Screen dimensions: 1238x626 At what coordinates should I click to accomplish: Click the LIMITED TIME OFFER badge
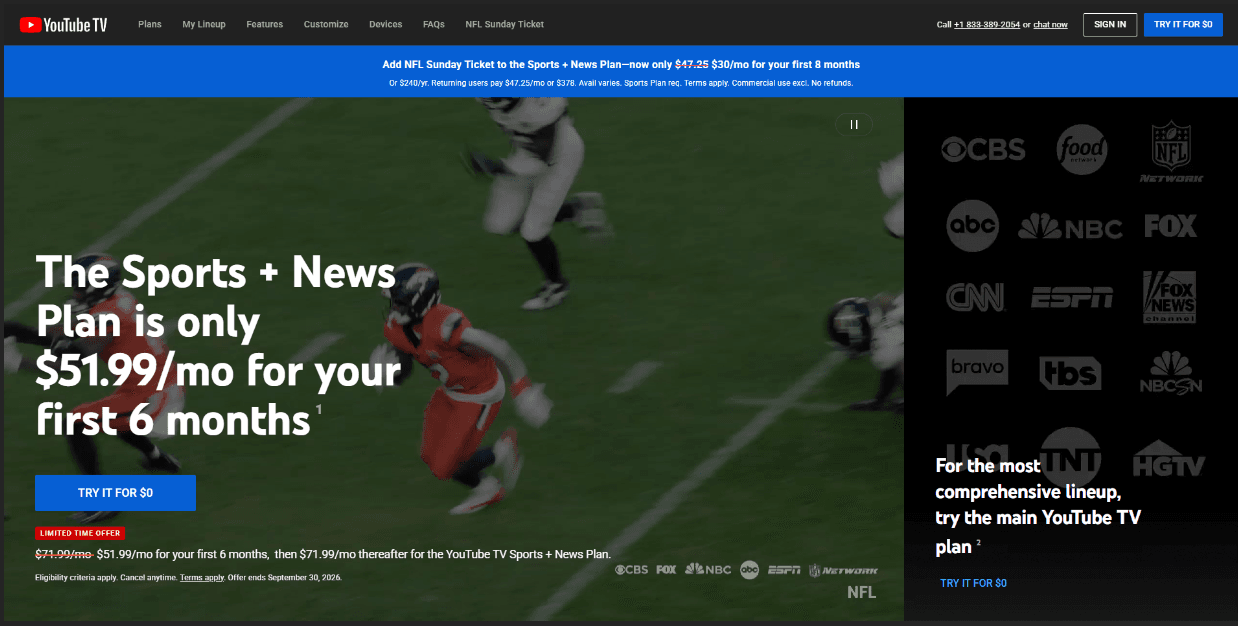tap(80, 533)
